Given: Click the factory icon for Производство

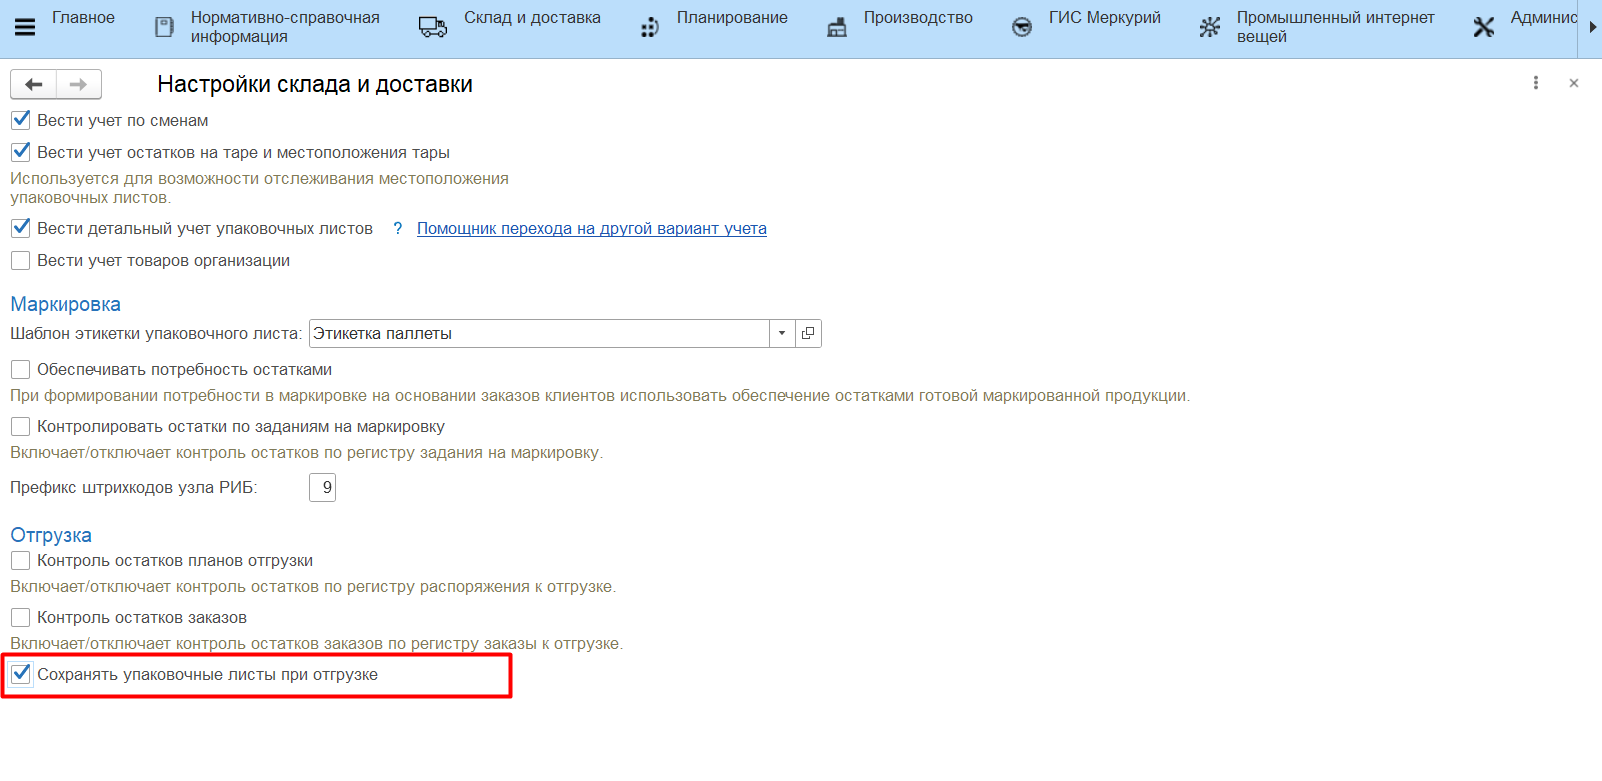Looking at the screenshot, I should pyautogui.click(x=837, y=27).
